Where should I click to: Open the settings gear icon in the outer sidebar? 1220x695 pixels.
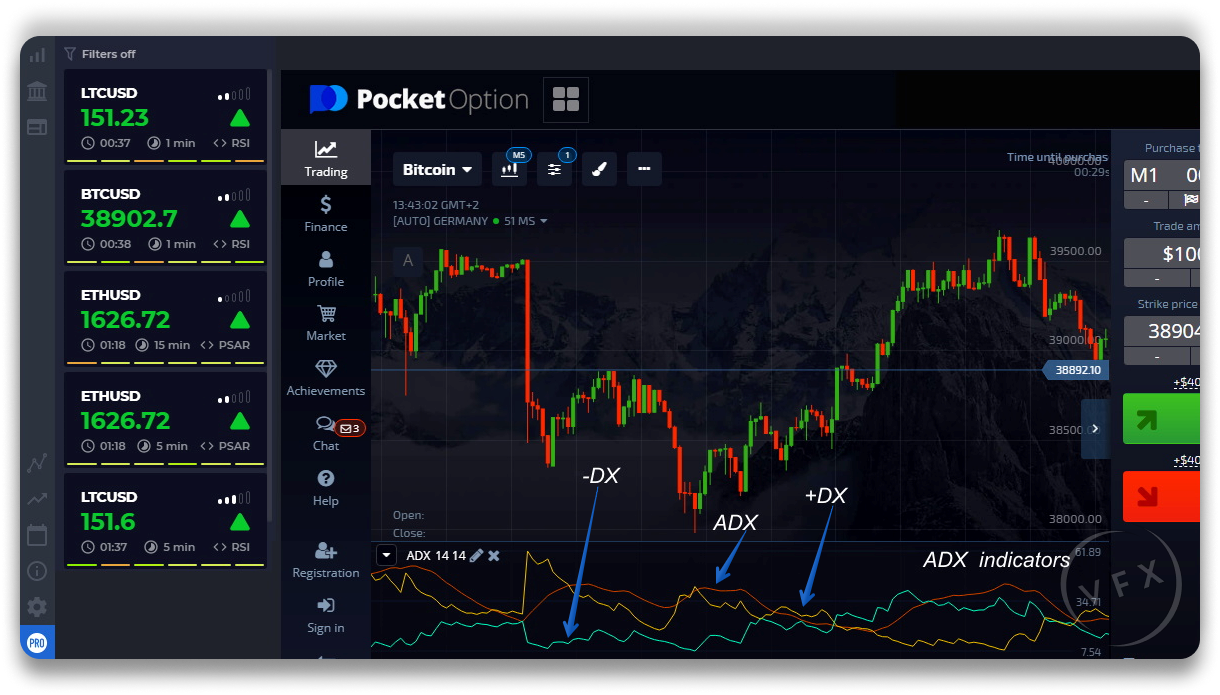(37, 607)
